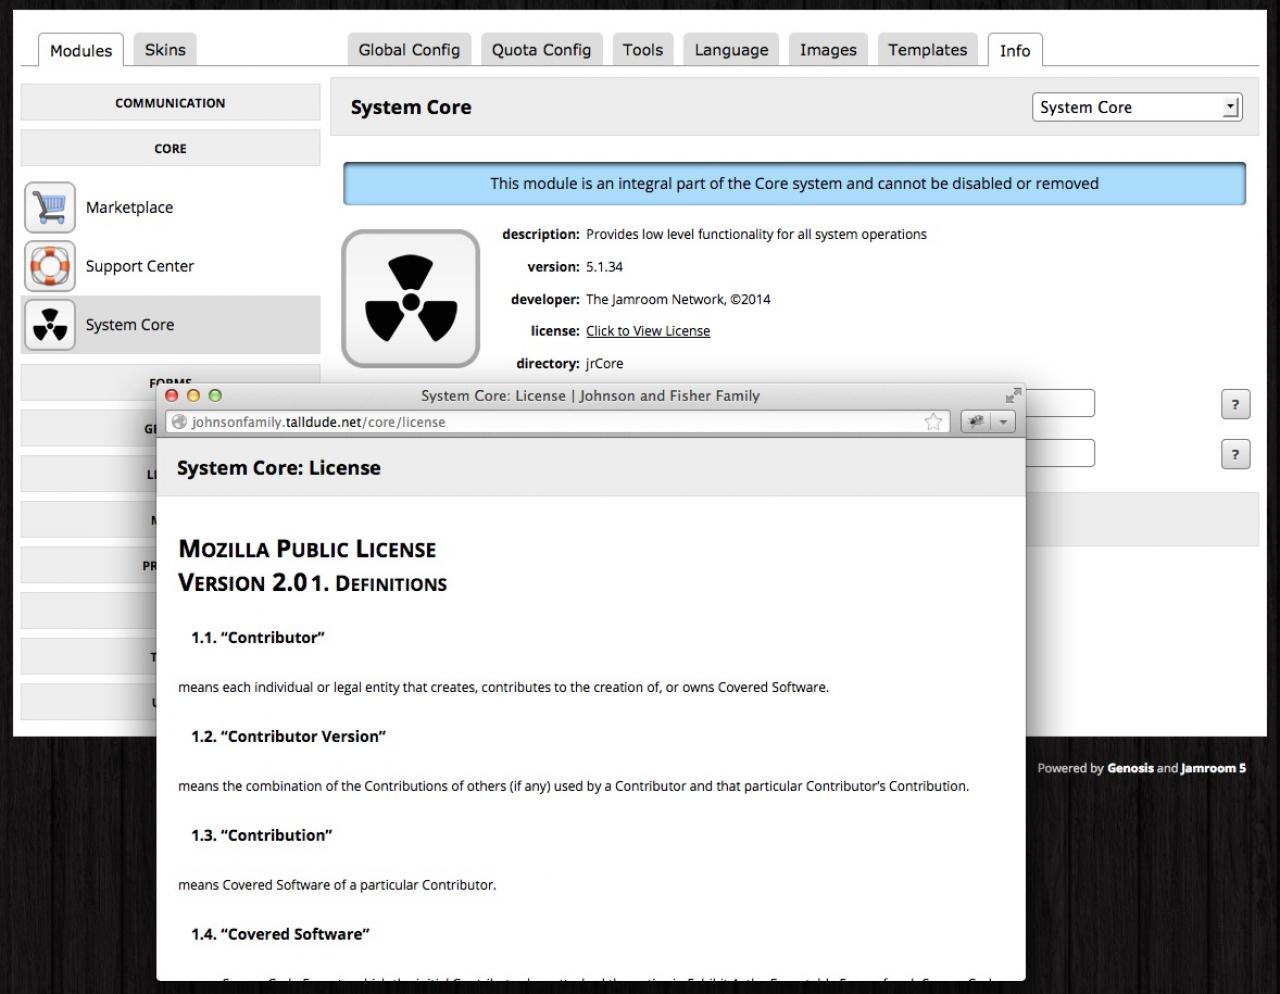Viewport: 1280px width, 994px height.
Task: Enter fullscreen using popup's expand arrows icon
Action: pyautogui.click(x=1013, y=395)
